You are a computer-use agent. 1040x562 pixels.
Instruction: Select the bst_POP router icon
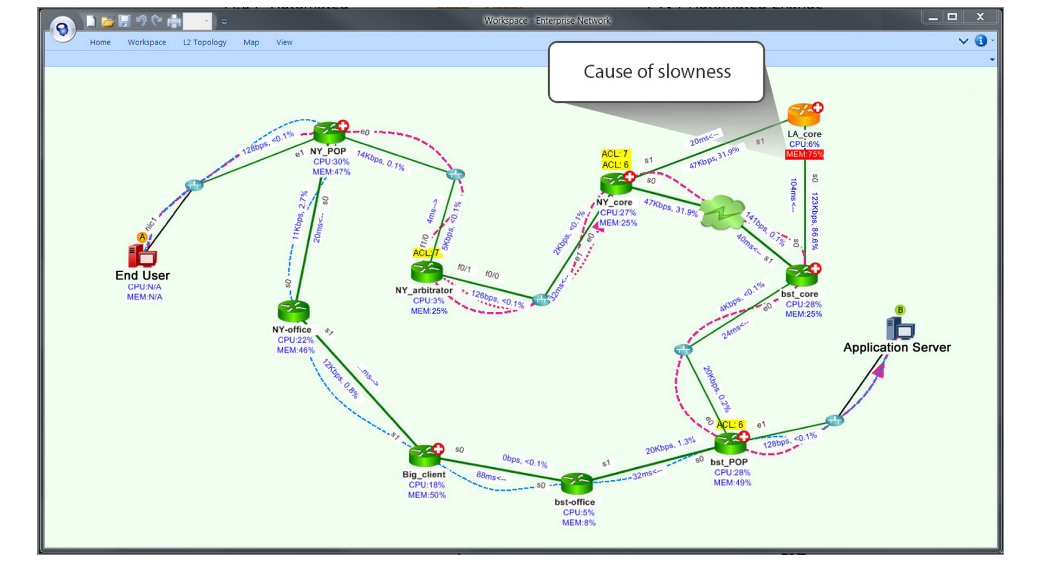click(x=731, y=443)
